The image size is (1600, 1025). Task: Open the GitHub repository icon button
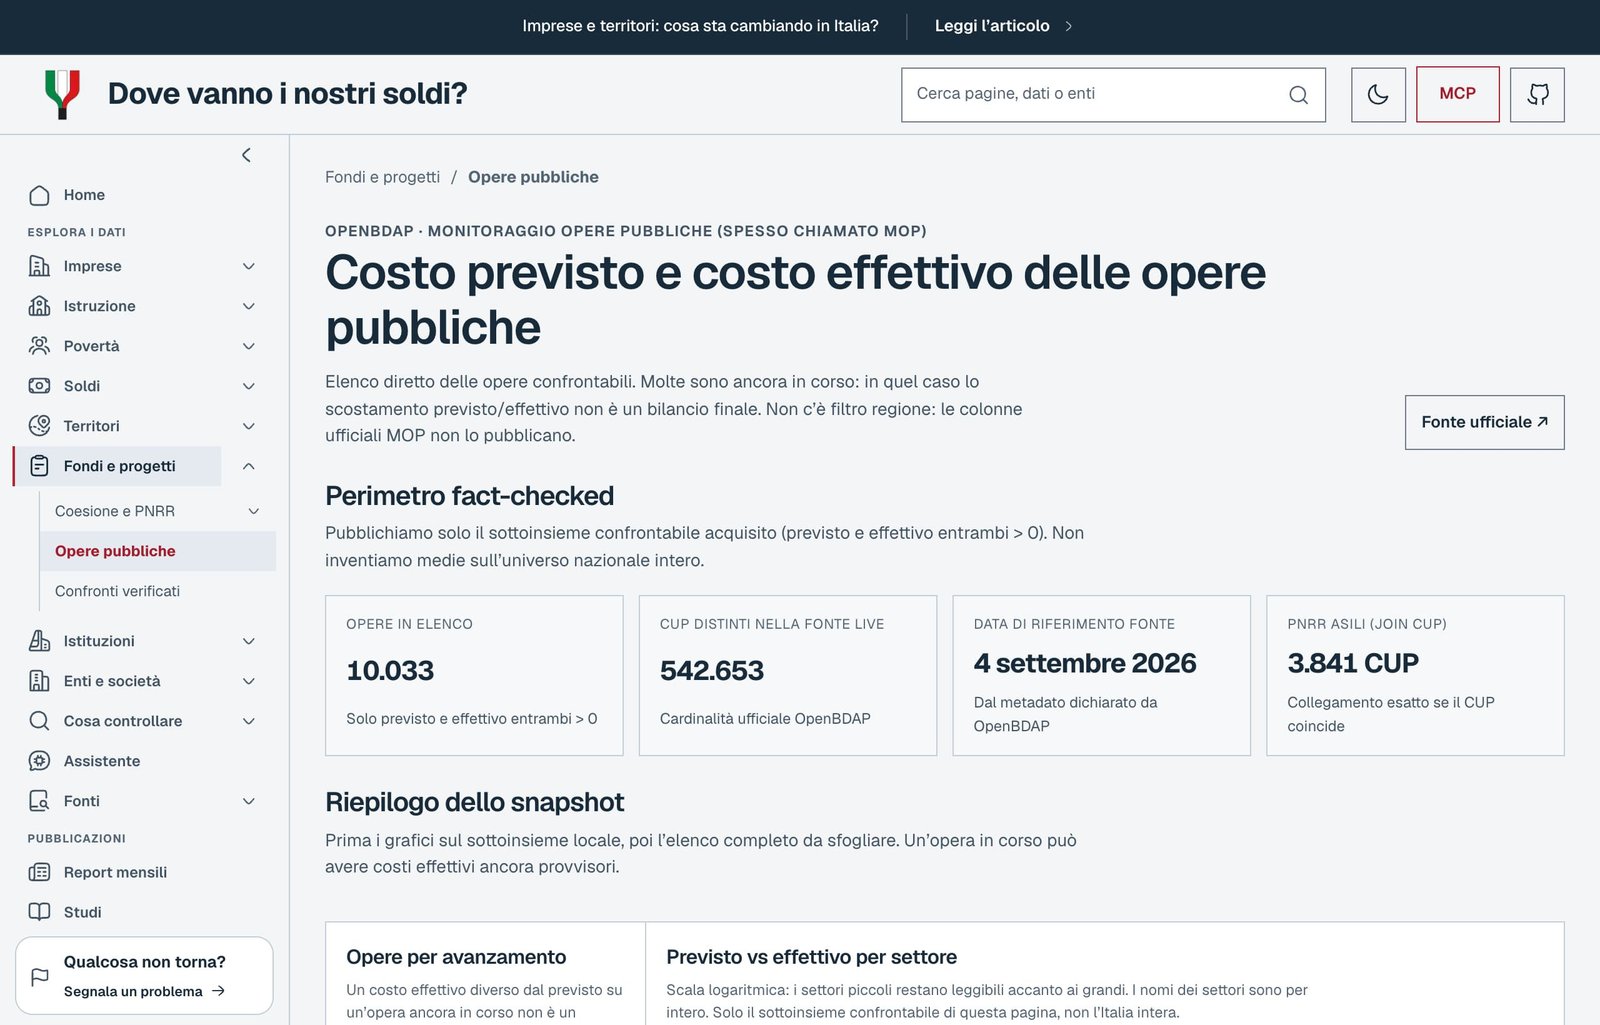pyautogui.click(x=1537, y=95)
